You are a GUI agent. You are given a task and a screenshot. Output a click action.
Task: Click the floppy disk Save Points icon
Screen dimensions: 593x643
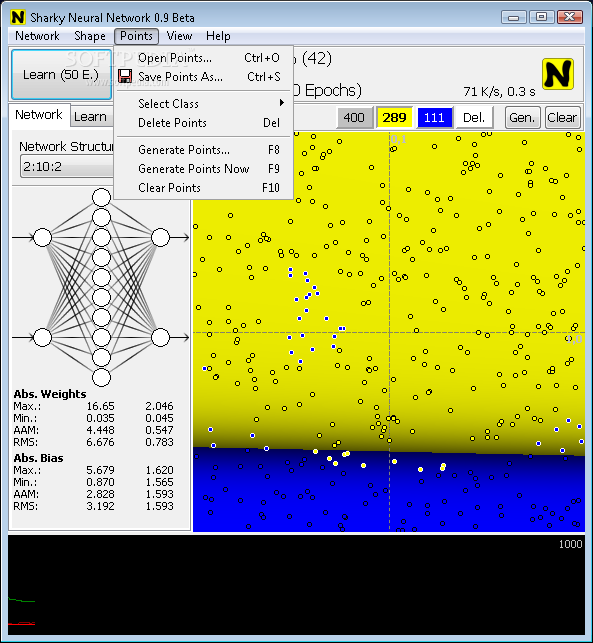pos(125,76)
